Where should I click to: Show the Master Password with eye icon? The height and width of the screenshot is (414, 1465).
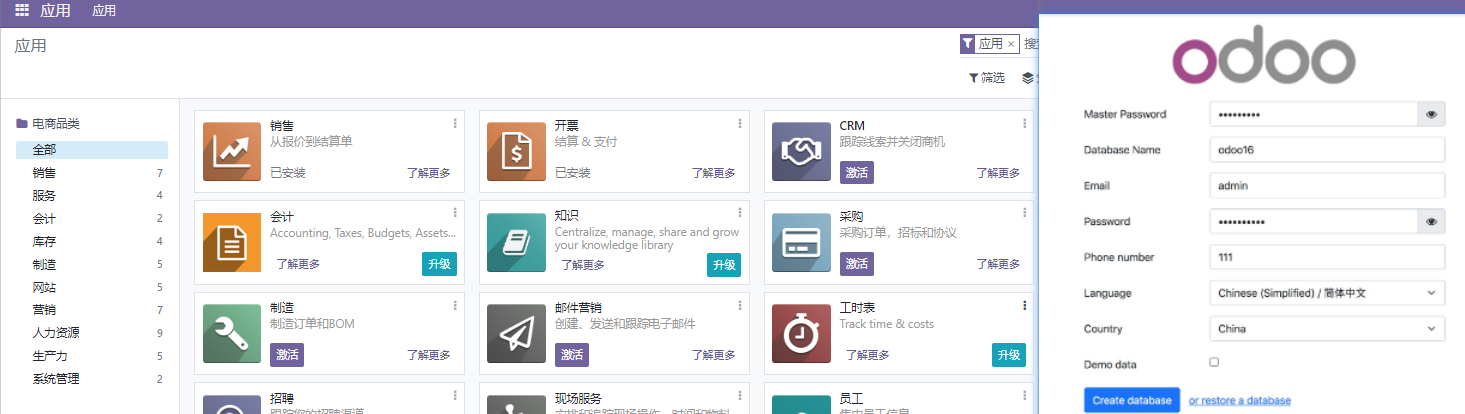point(1431,114)
